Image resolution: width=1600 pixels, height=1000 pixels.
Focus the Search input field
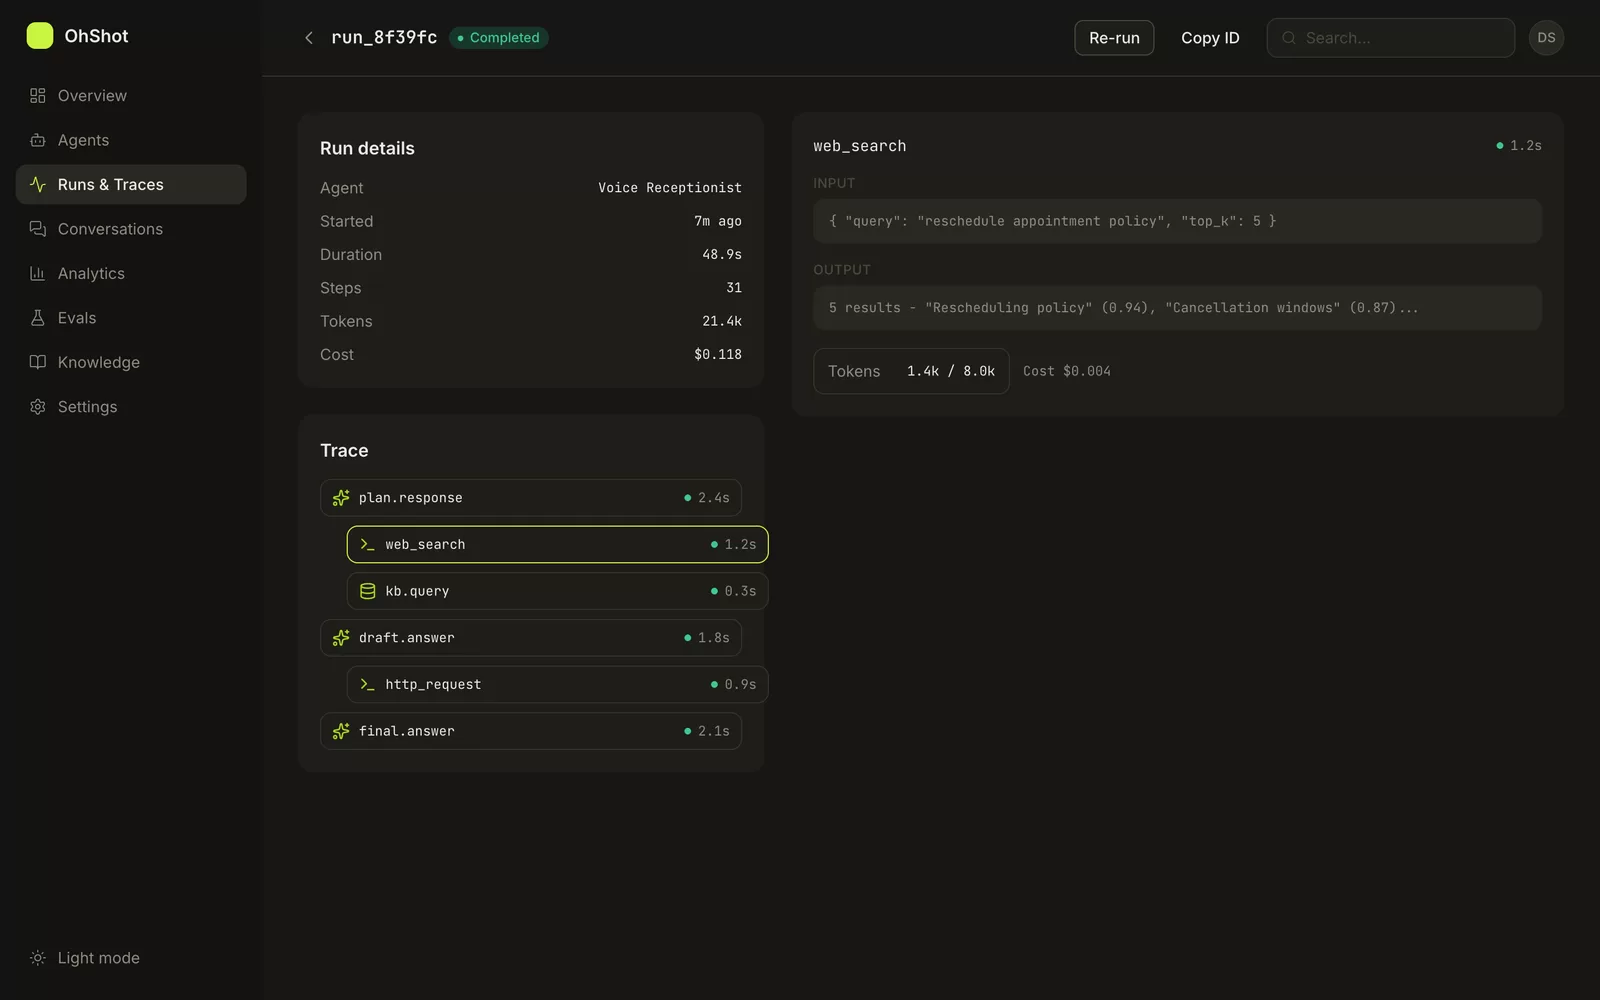1390,38
